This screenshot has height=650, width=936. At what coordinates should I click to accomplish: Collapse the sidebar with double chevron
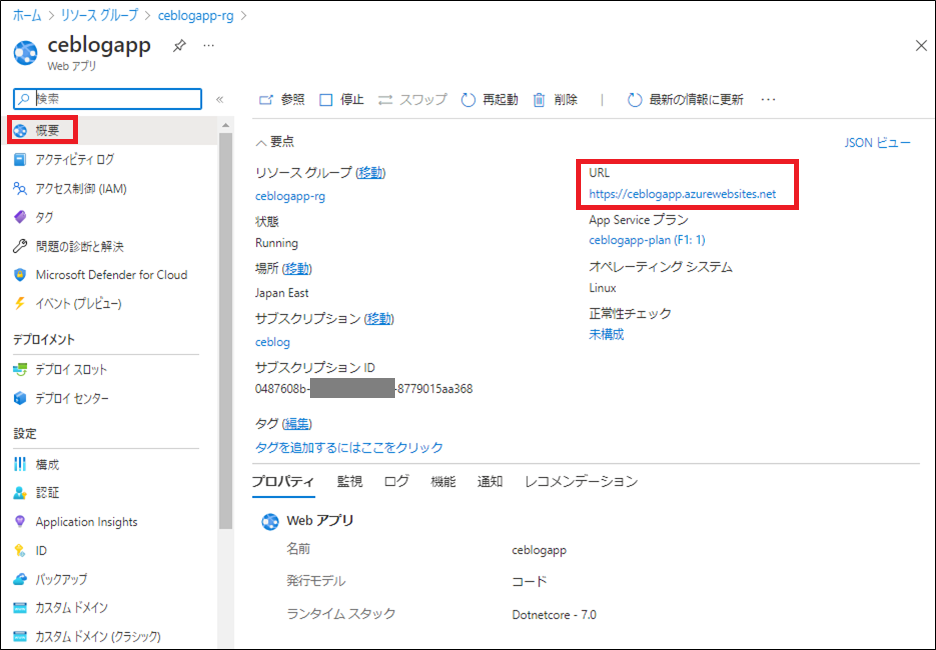point(220,99)
